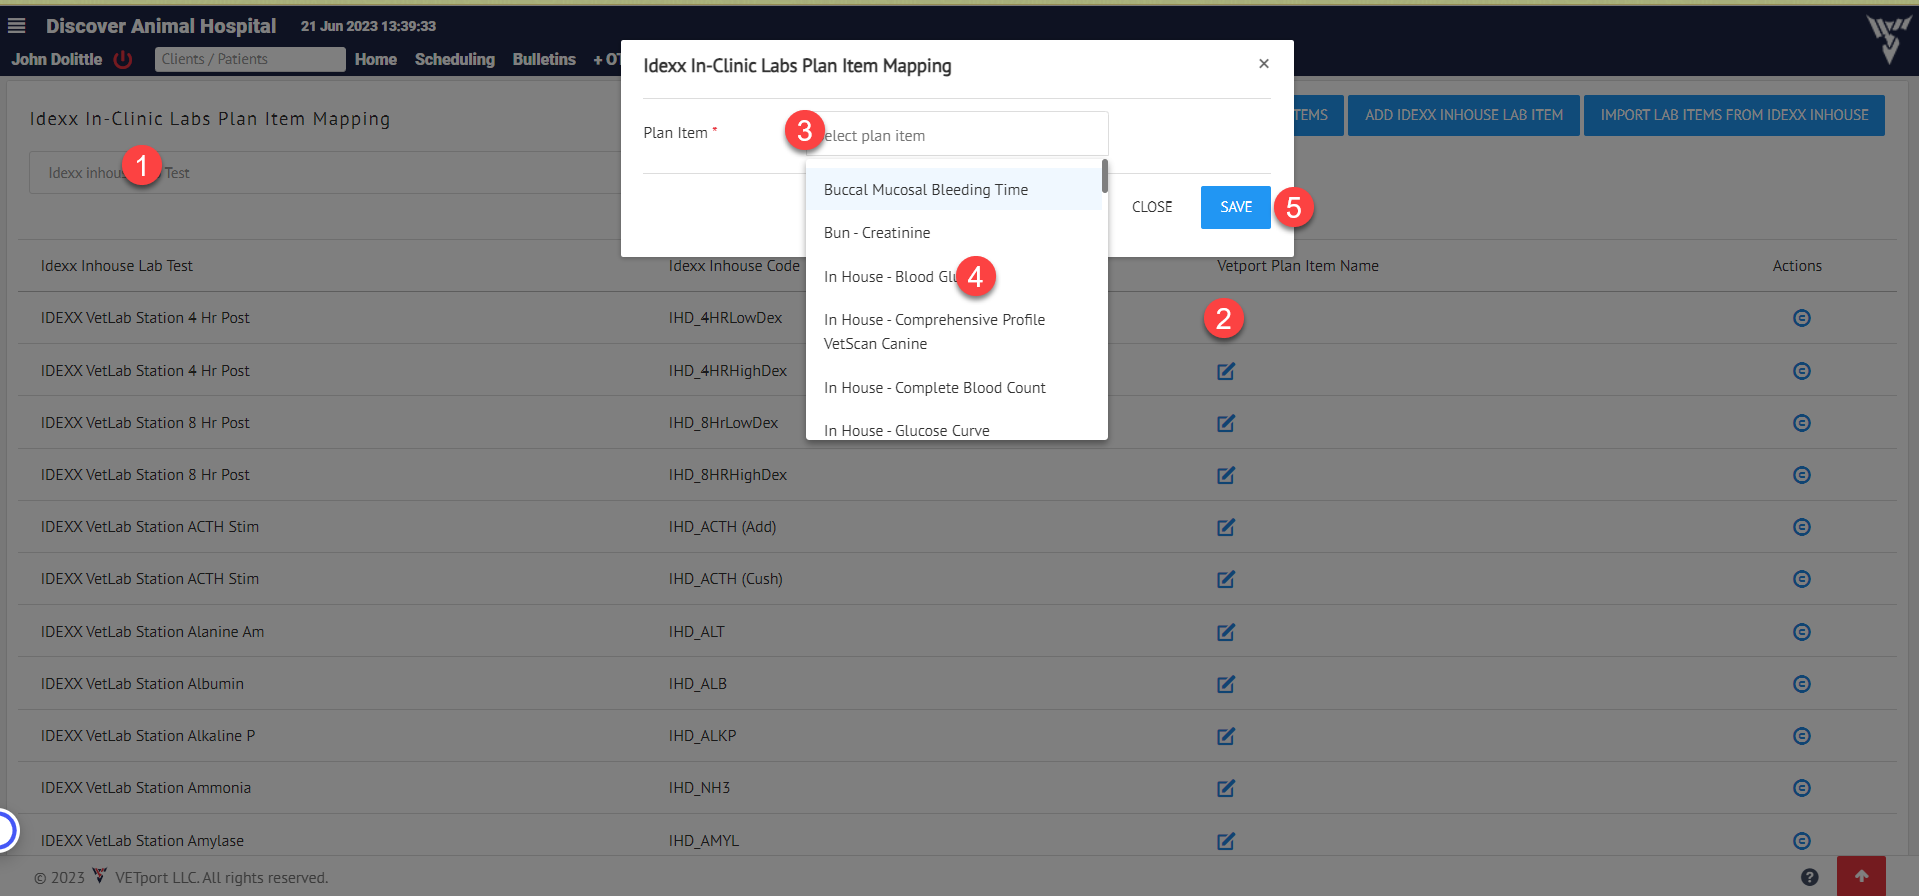Click CLOSE in the mapping dialog
This screenshot has height=896, width=1919.
(x=1152, y=207)
